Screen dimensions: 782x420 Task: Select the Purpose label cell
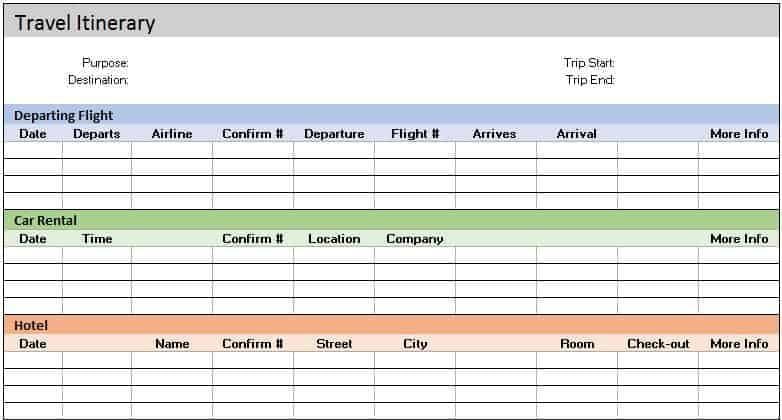[105, 63]
